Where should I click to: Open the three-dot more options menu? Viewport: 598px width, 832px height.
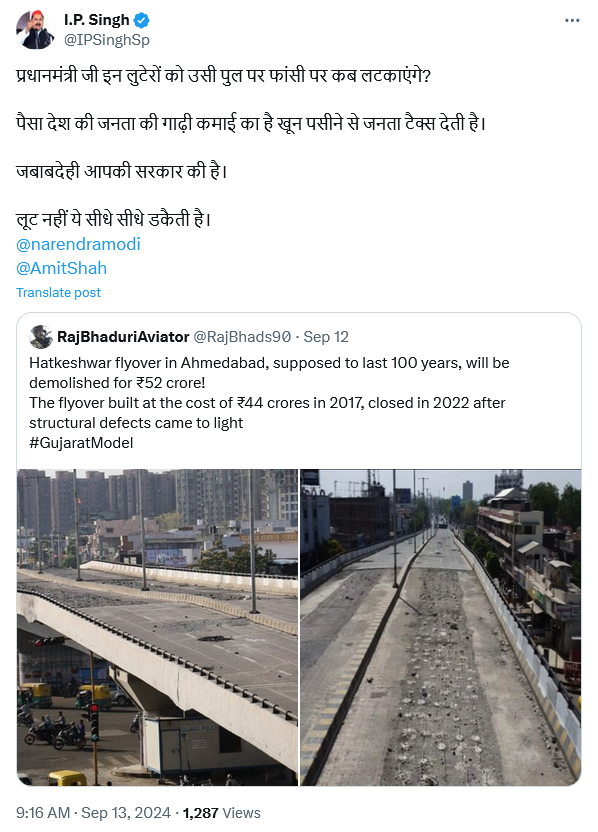tap(571, 20)
